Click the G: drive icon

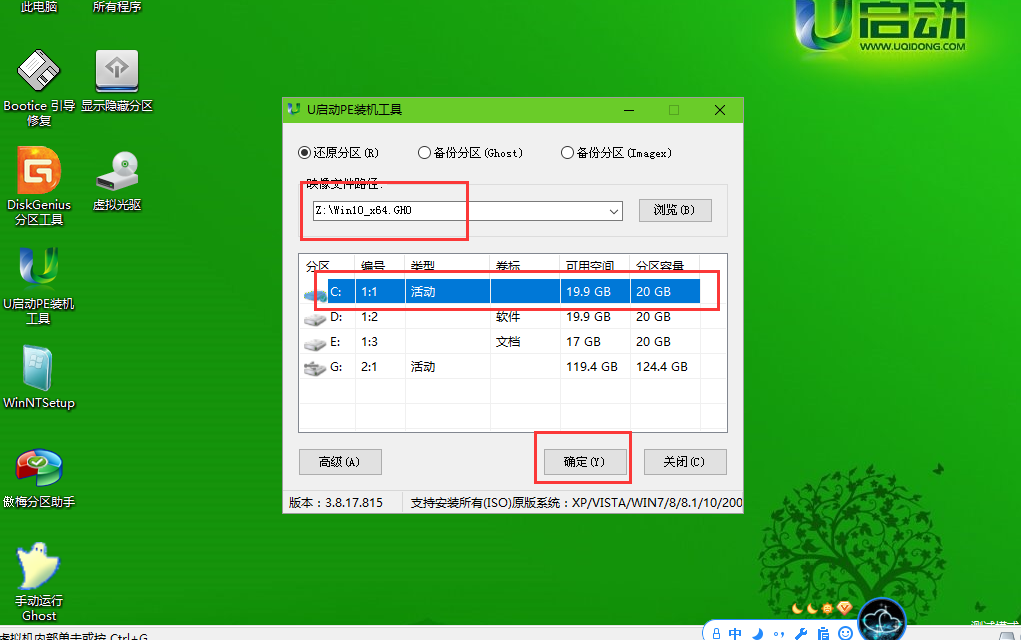315,369
